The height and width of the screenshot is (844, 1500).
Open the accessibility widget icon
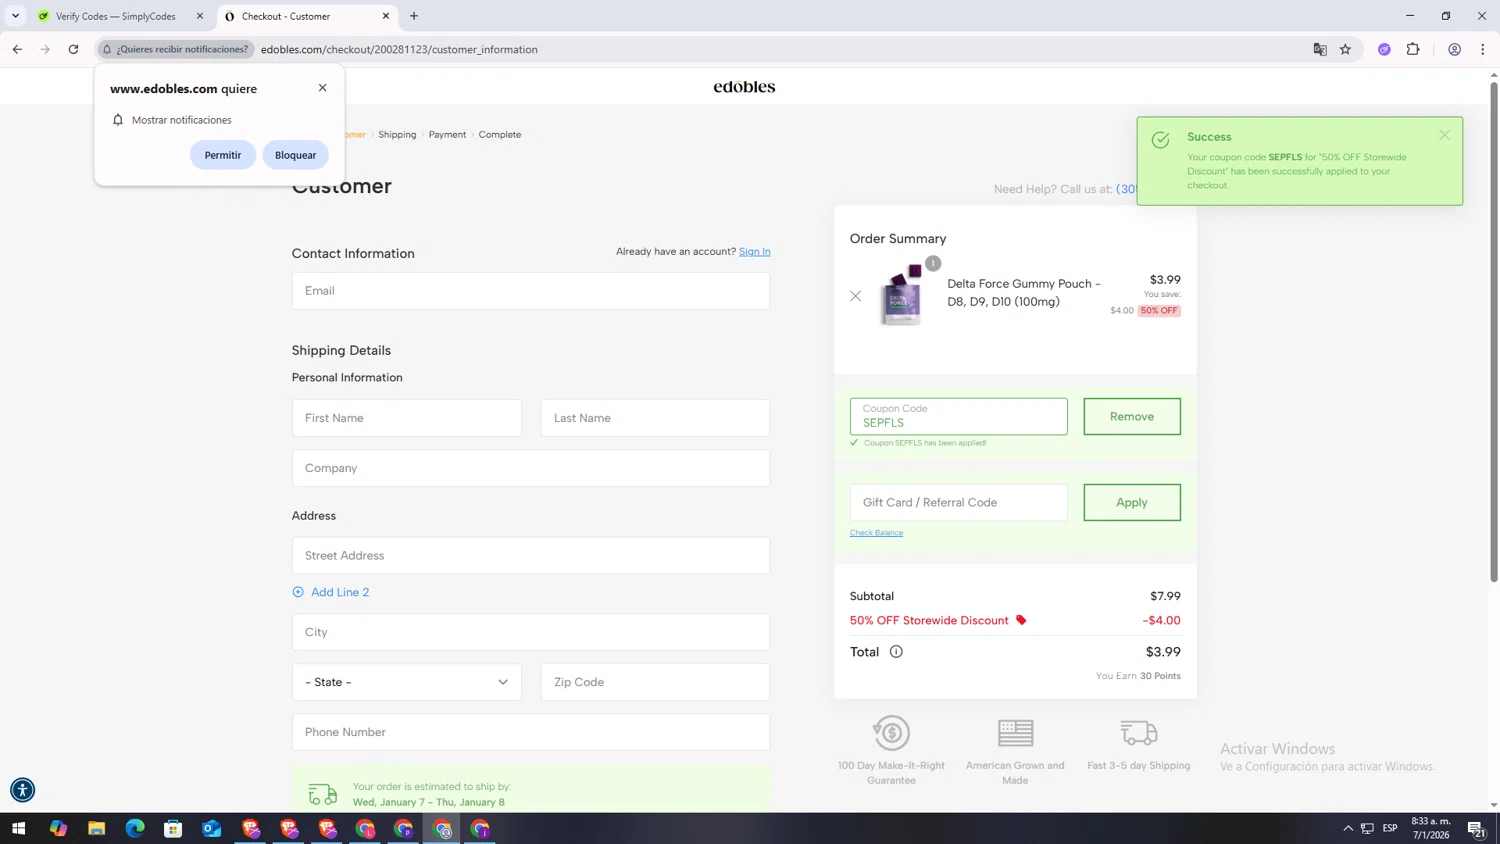(x=22, y=790)
